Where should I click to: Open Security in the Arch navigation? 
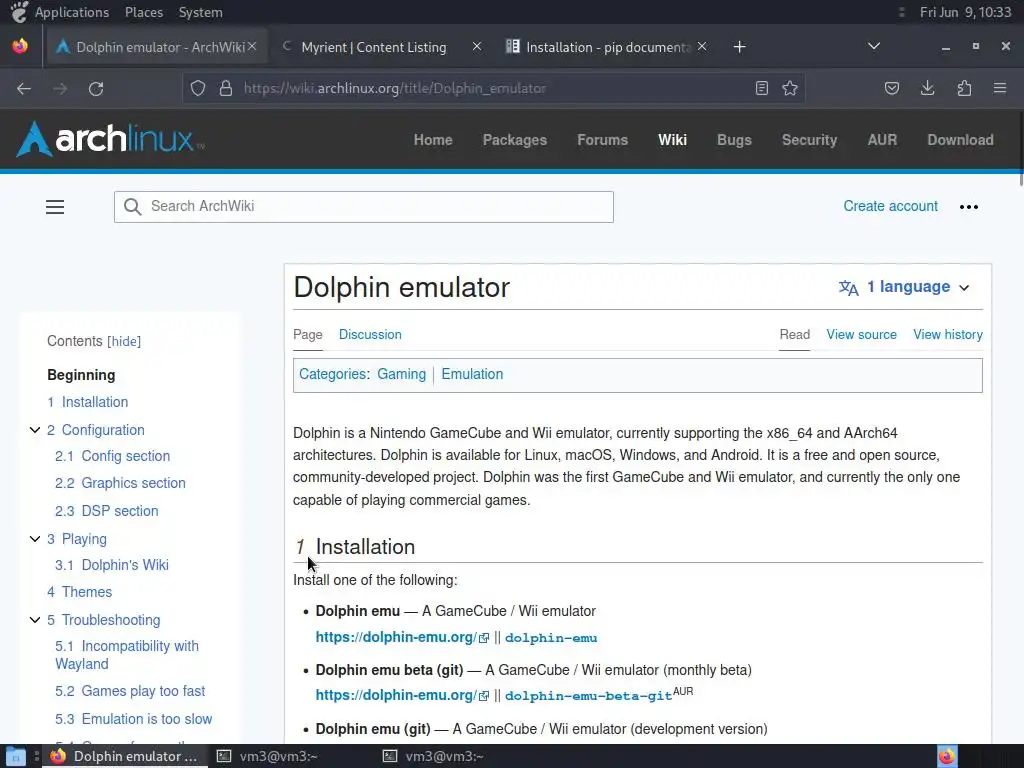809,140
